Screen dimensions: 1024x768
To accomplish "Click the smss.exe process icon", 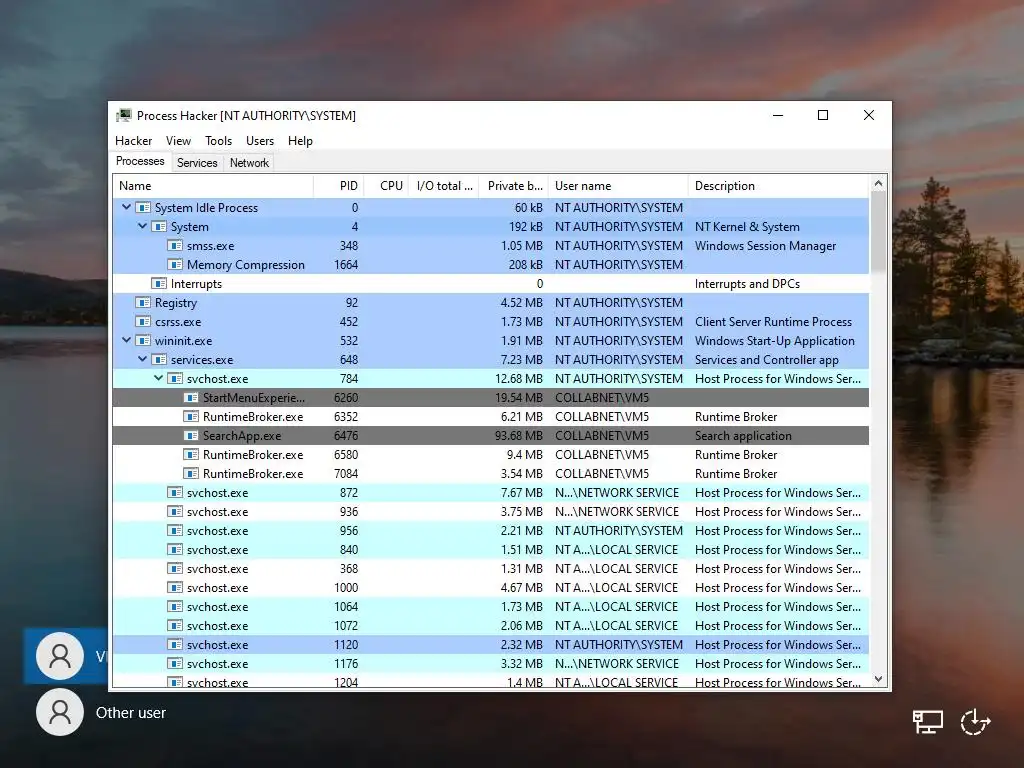I will coord(175,246).
